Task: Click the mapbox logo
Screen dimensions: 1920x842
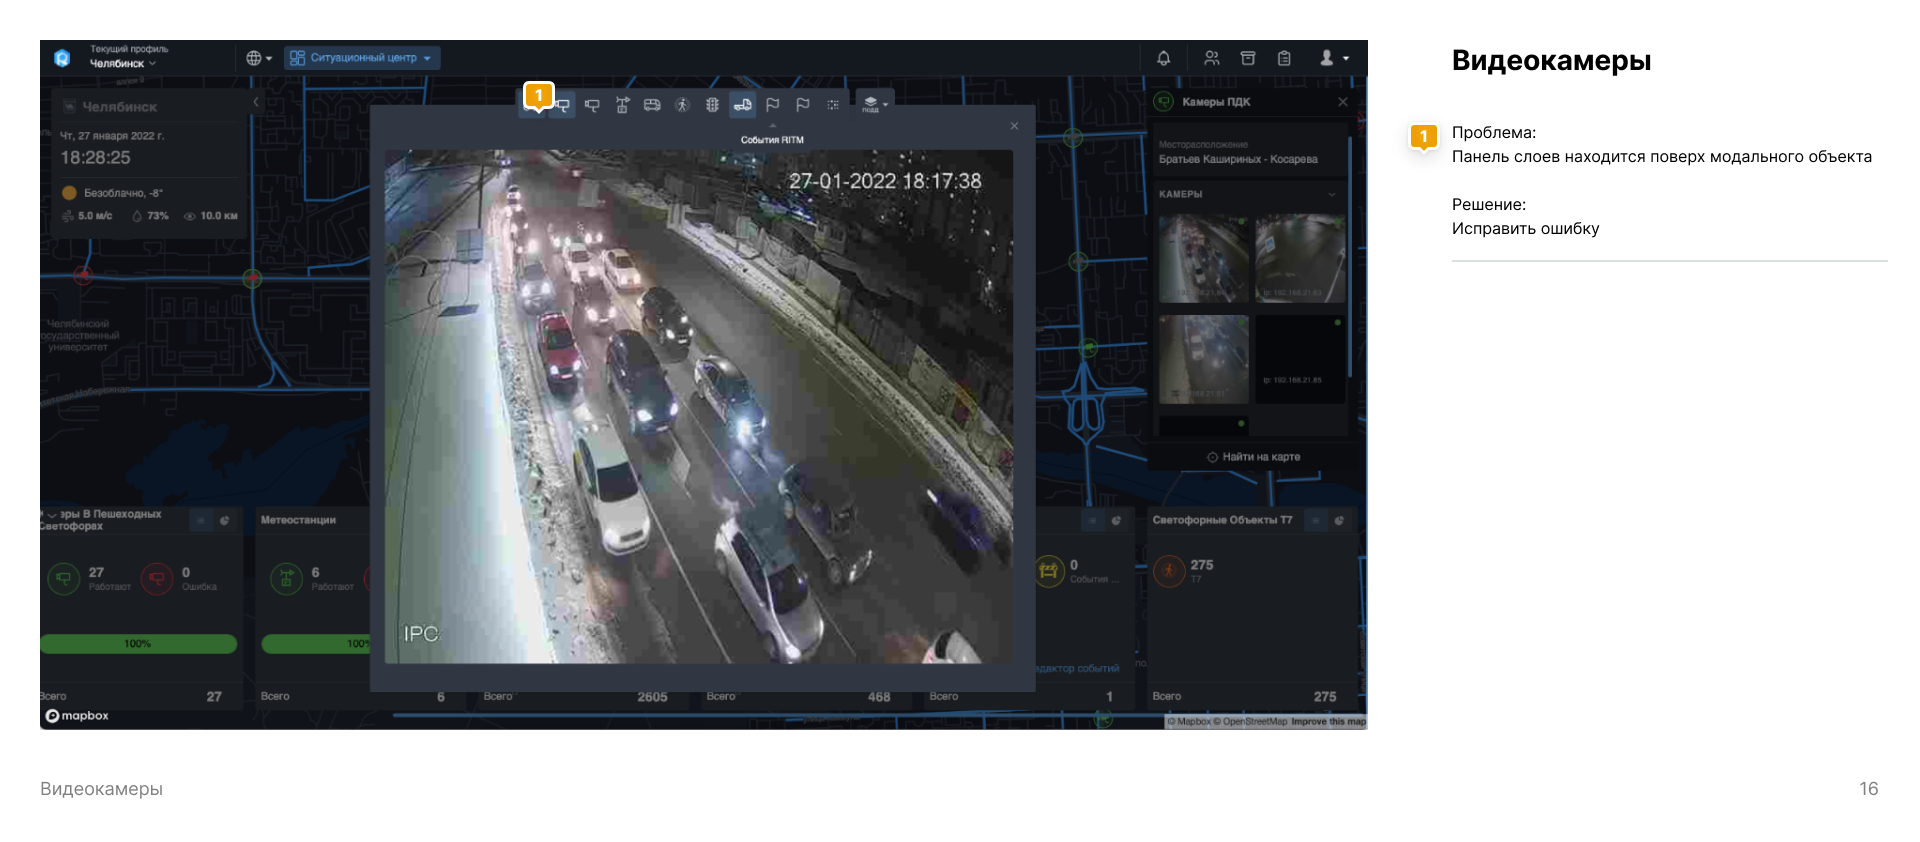Action: 77,716
